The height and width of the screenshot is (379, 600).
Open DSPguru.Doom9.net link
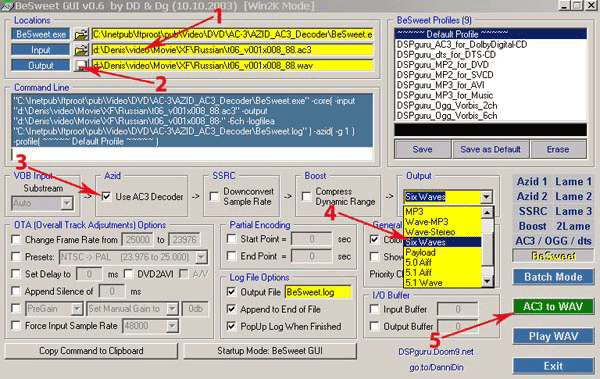436,351
